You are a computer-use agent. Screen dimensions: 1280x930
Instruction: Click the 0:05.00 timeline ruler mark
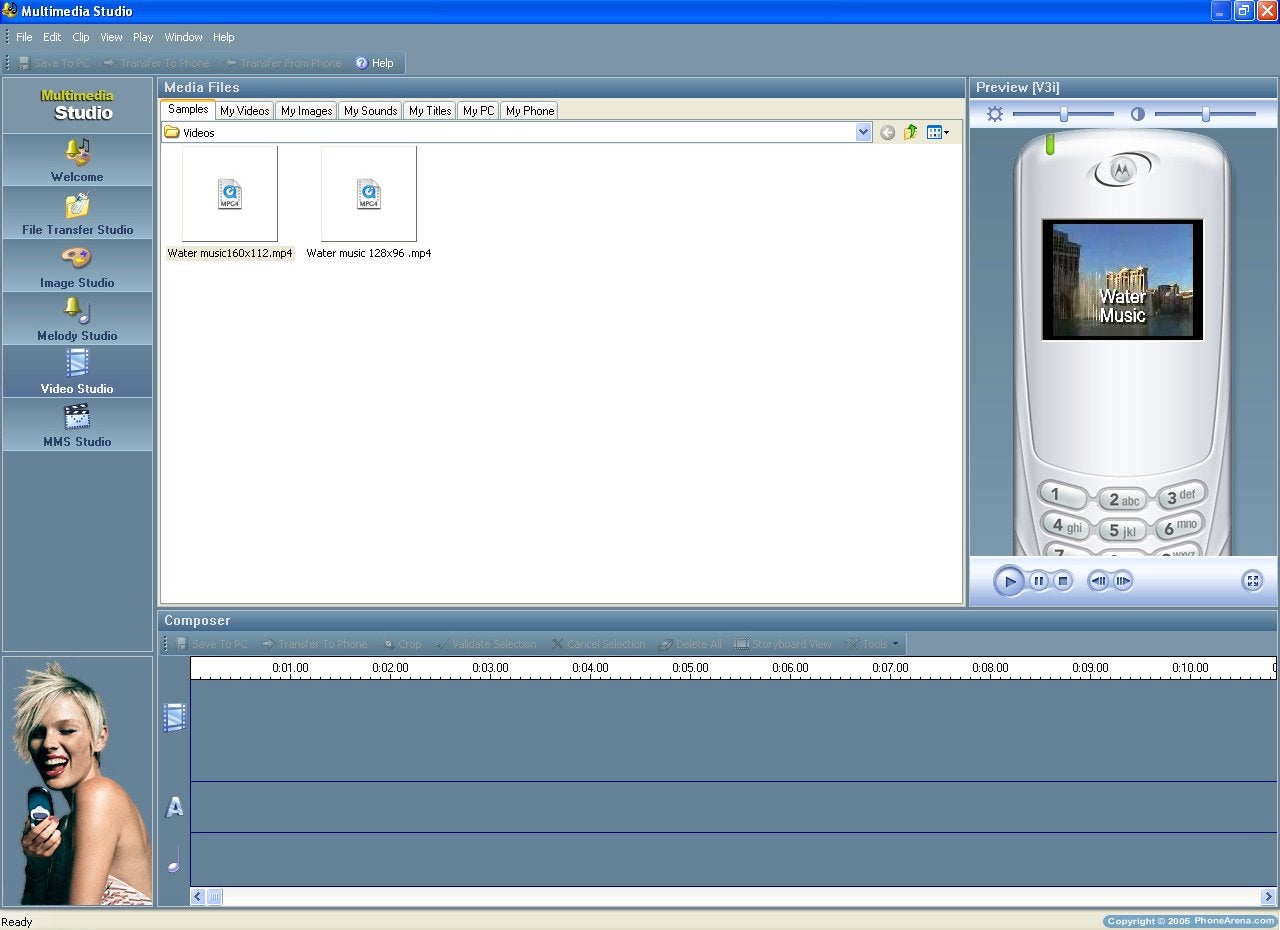pyautogui.click(x=690, y=667)
